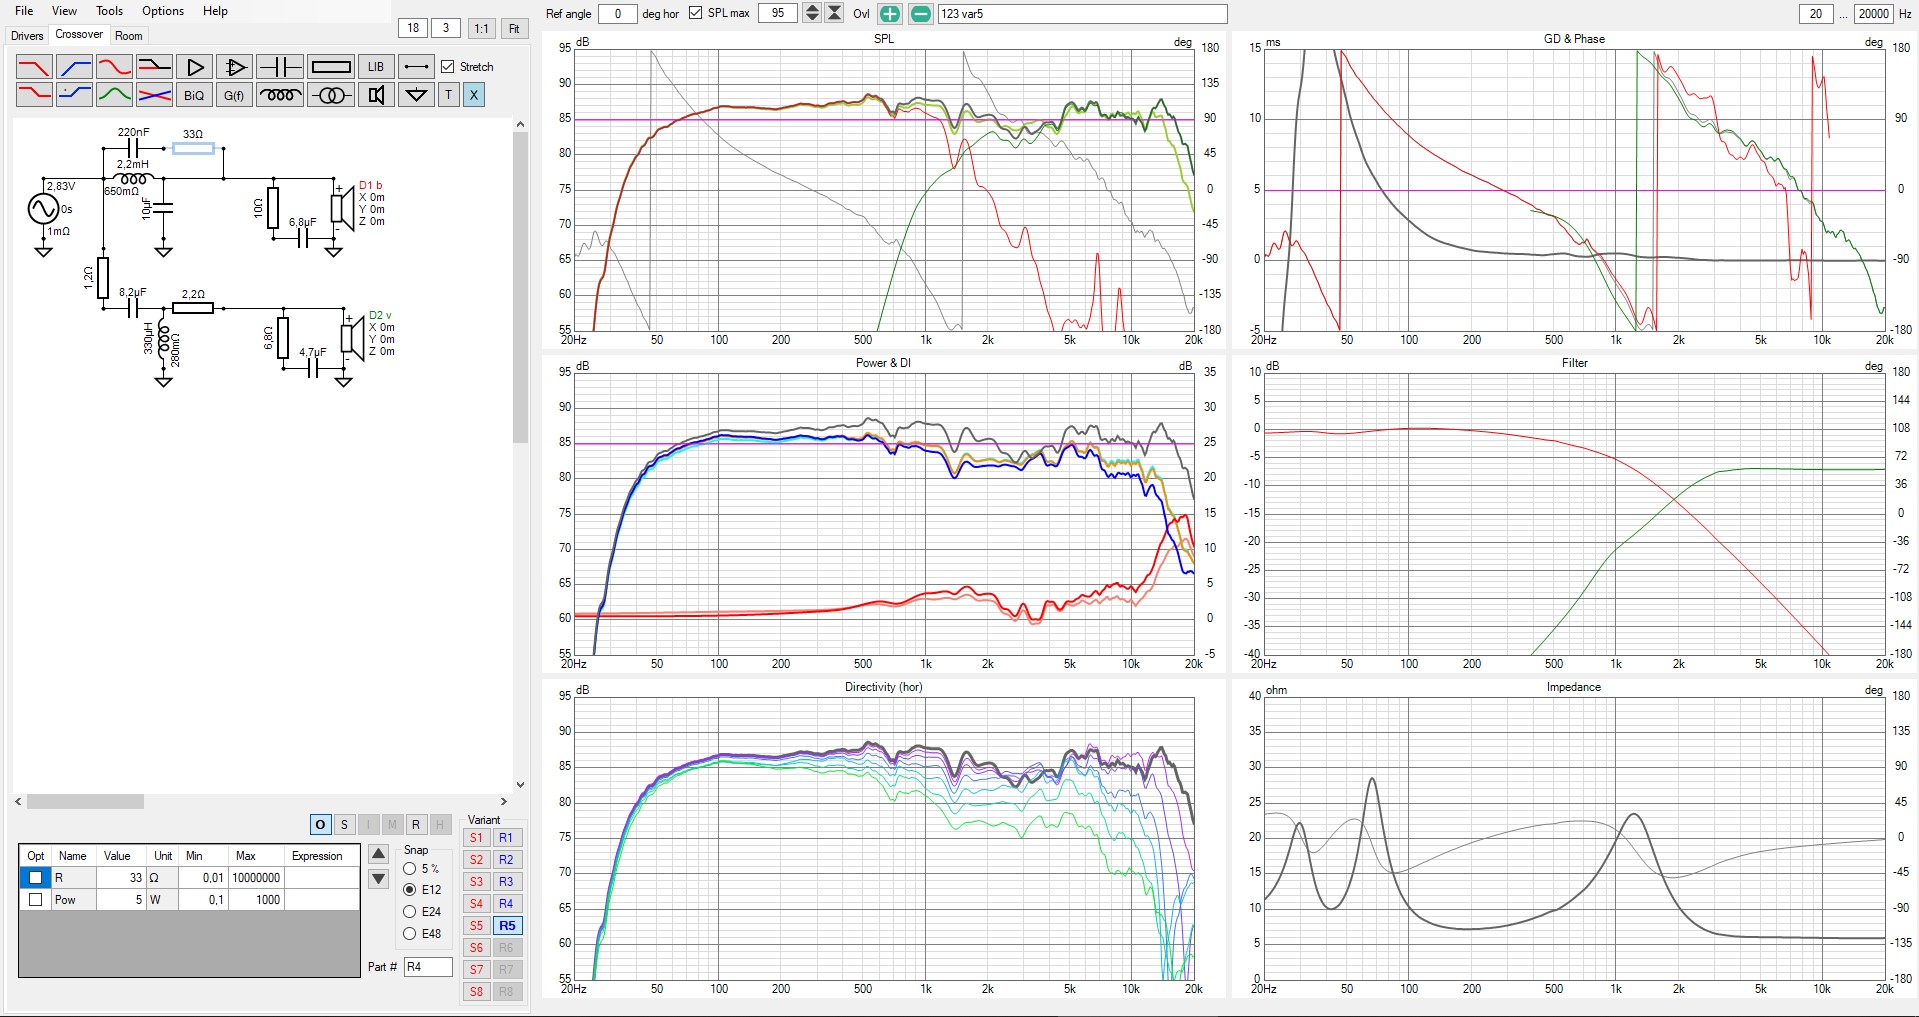
Task: Open the LIB component library
Action: 376,67
